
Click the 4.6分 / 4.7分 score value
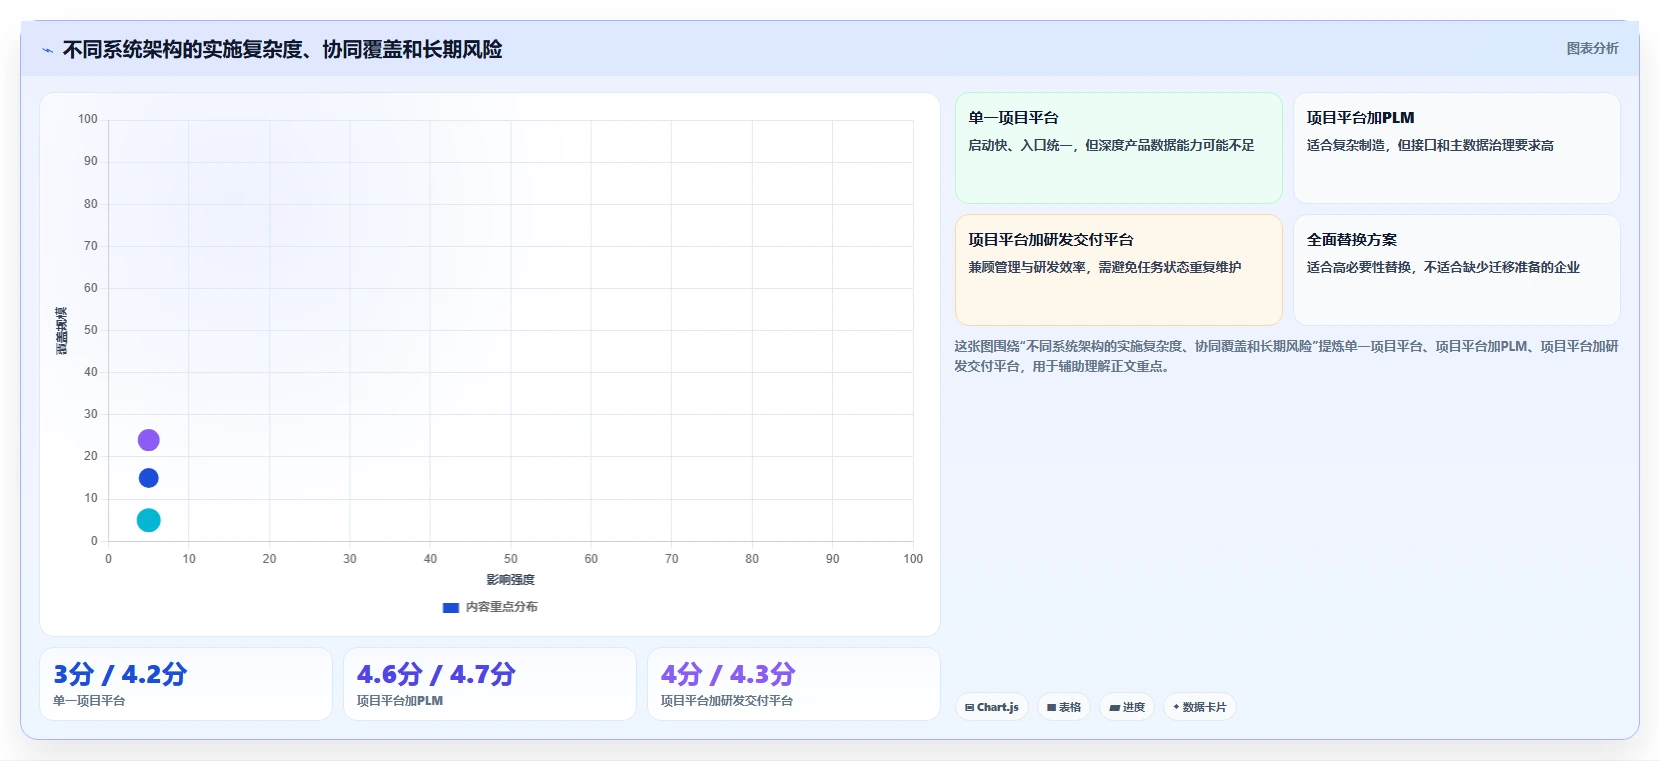tap(436, 674)
